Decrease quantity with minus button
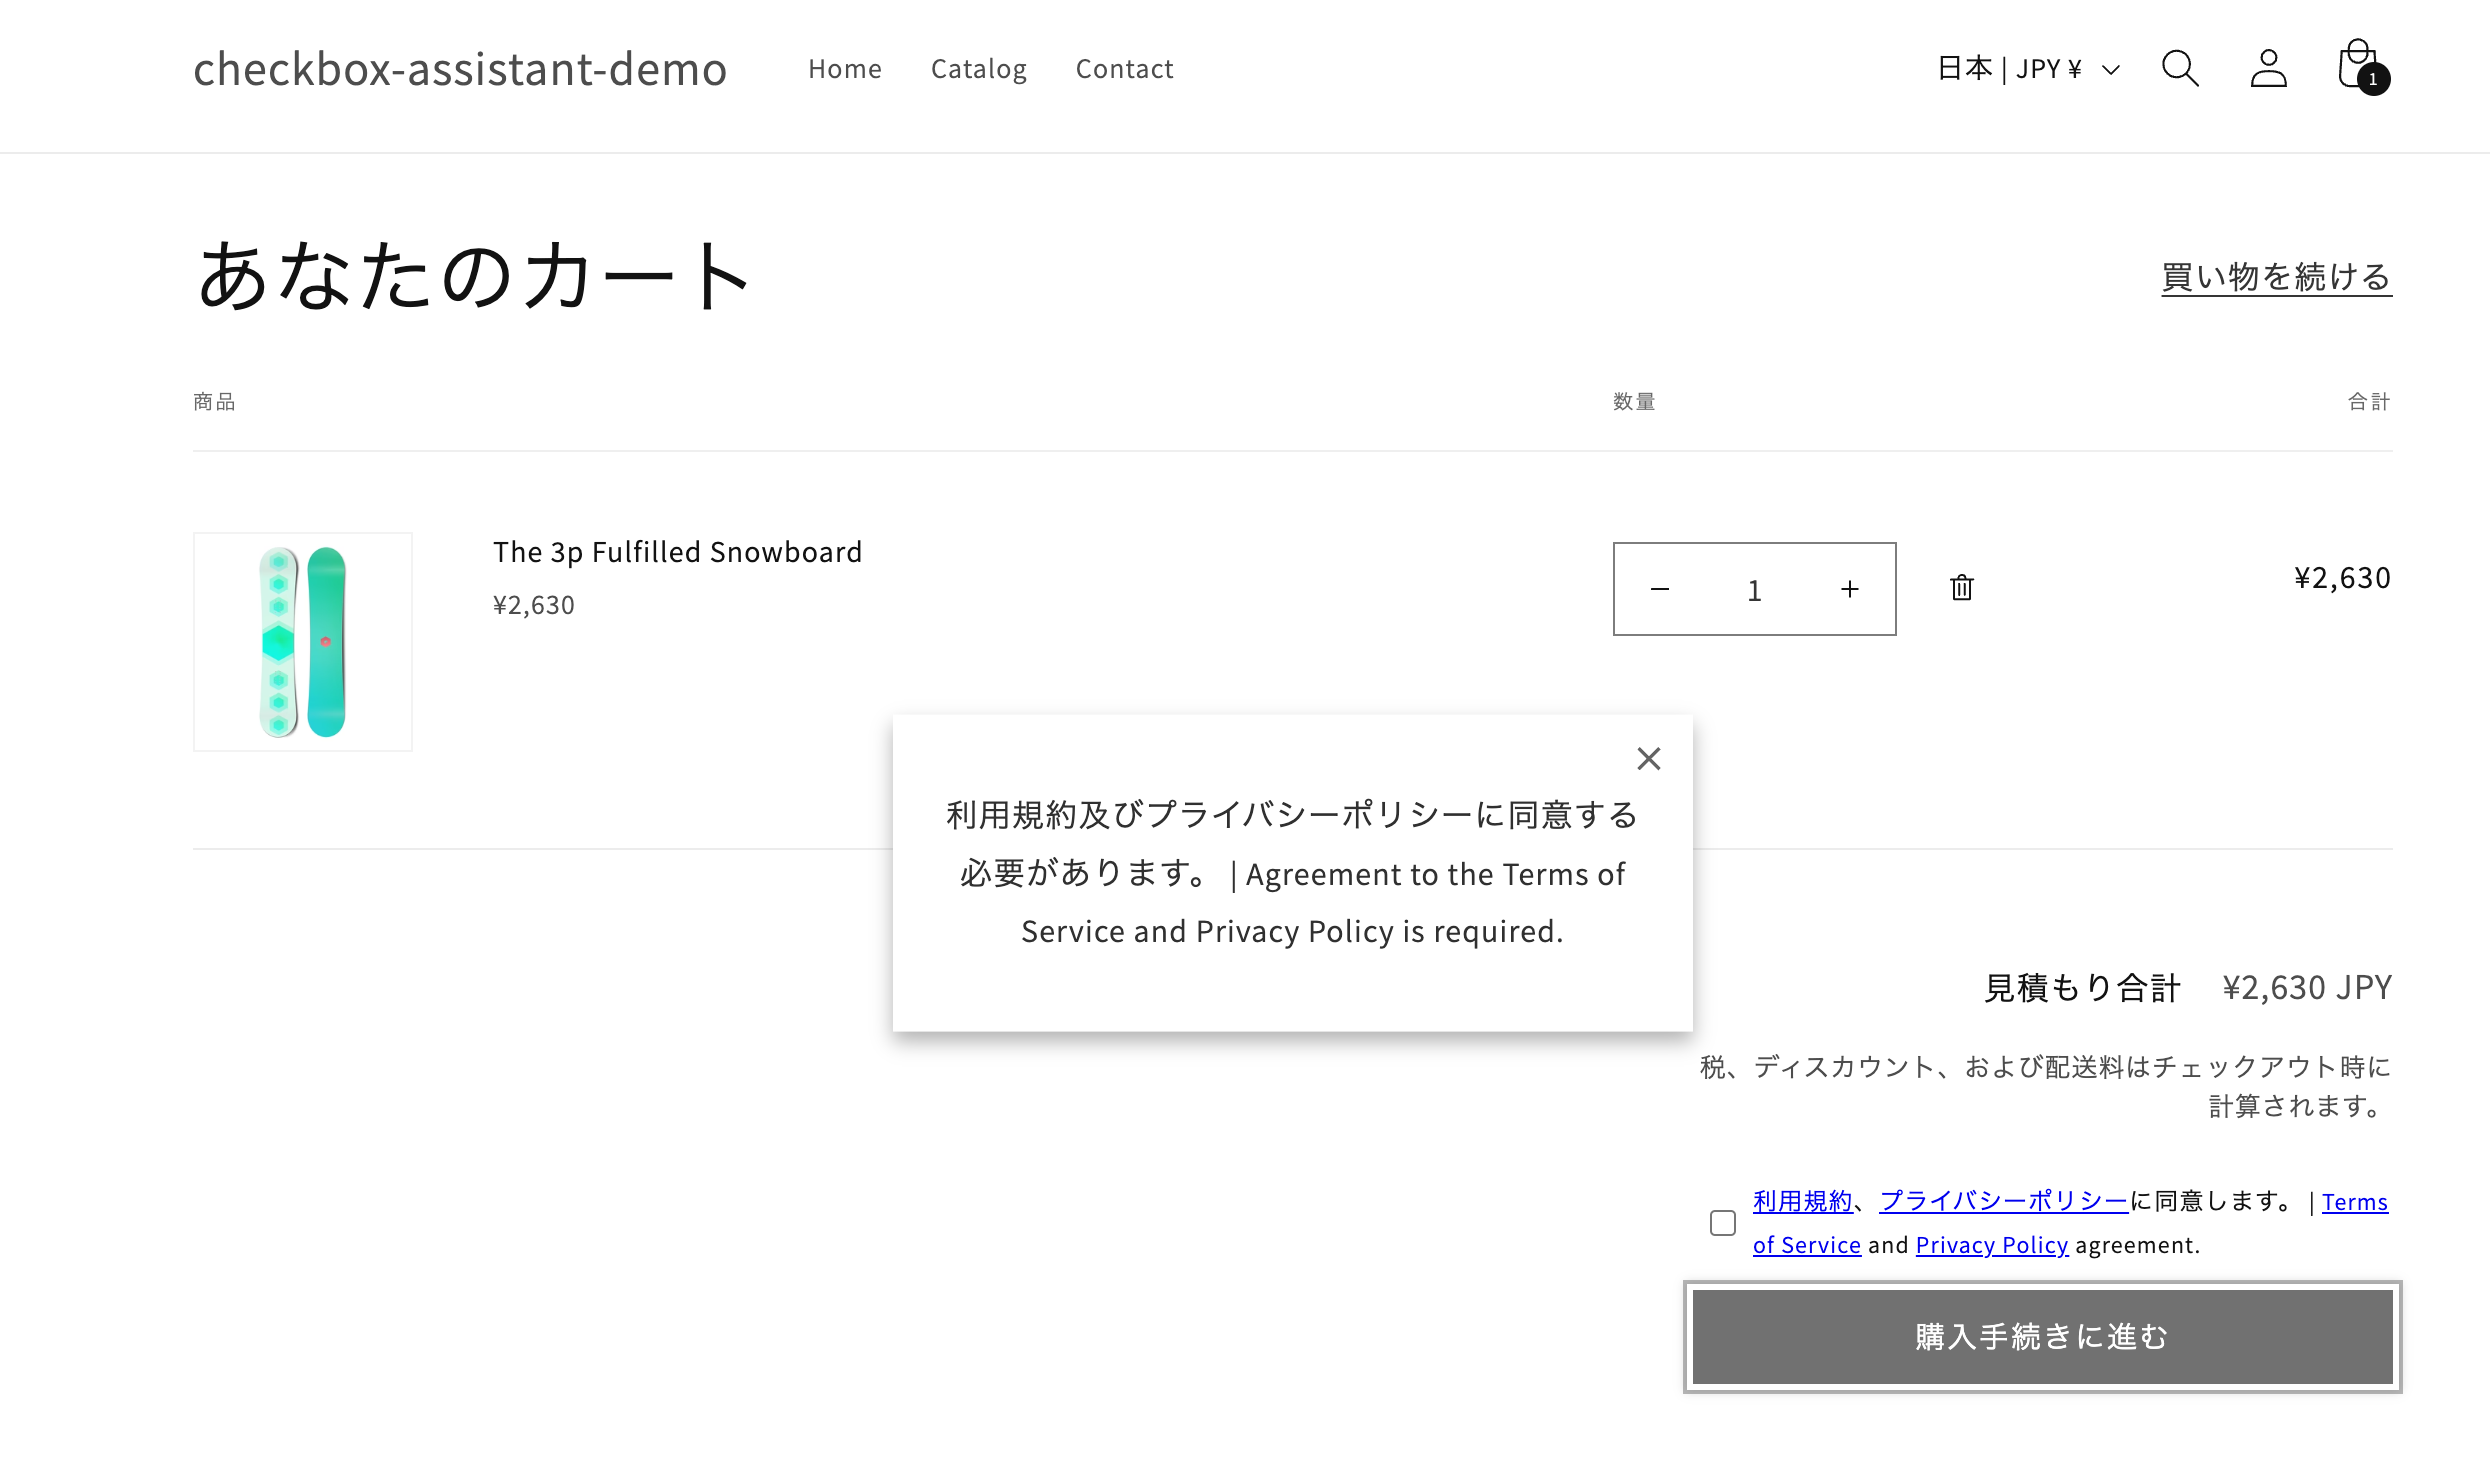Image resolution: width=2490 pixels, height=1478 pixels. (1660, 590)
